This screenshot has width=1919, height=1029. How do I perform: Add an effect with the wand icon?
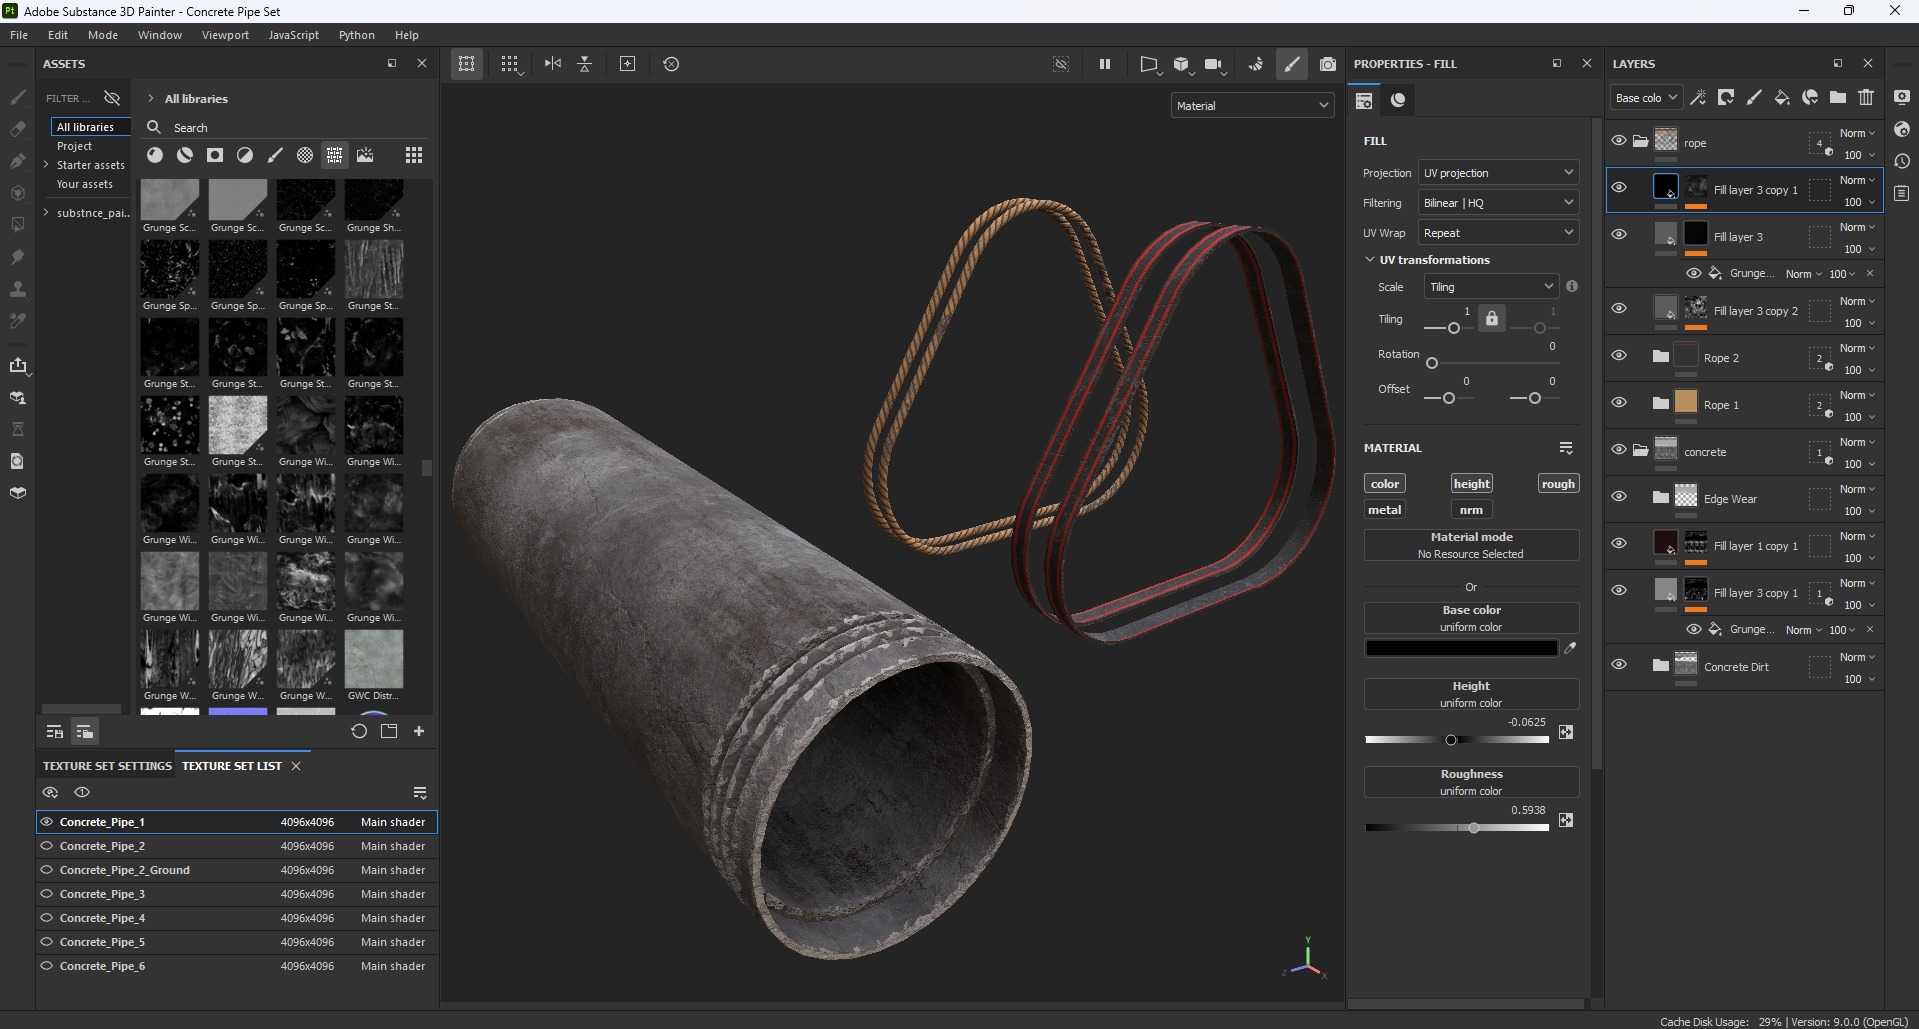tap(1698, 97)
